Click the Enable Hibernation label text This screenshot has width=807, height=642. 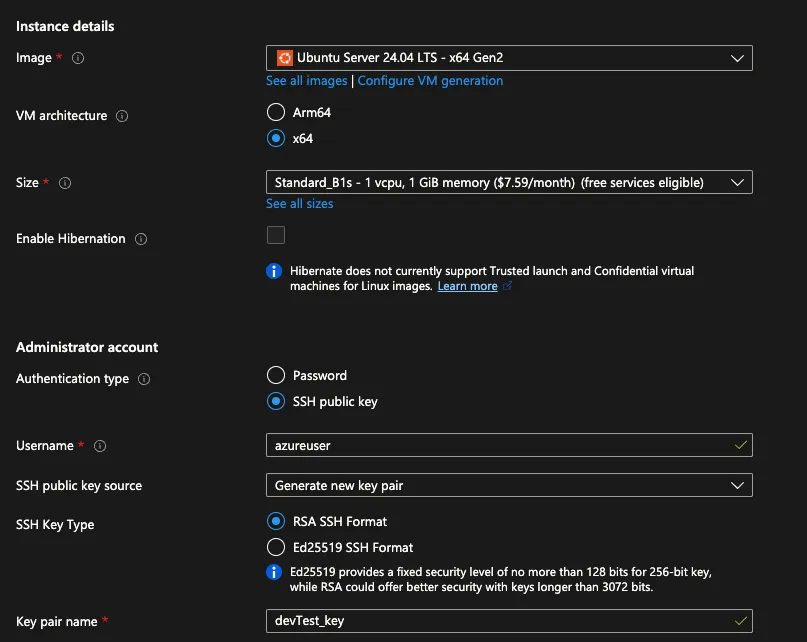(x=71, y=239)
